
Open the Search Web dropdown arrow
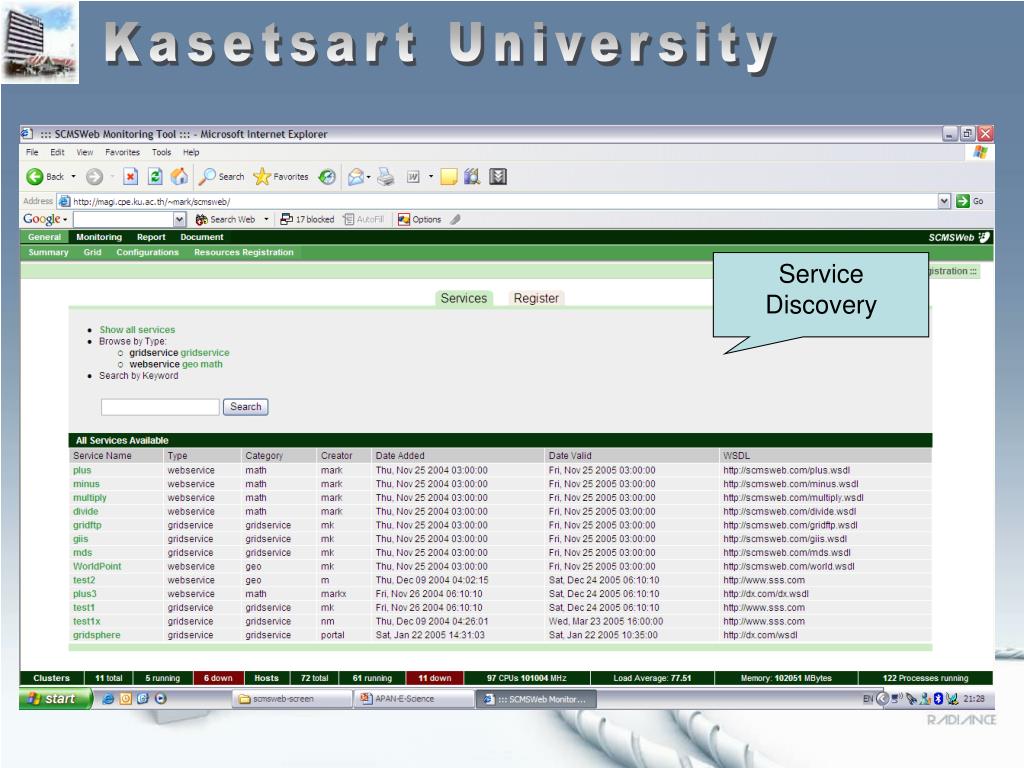(266, 219)
